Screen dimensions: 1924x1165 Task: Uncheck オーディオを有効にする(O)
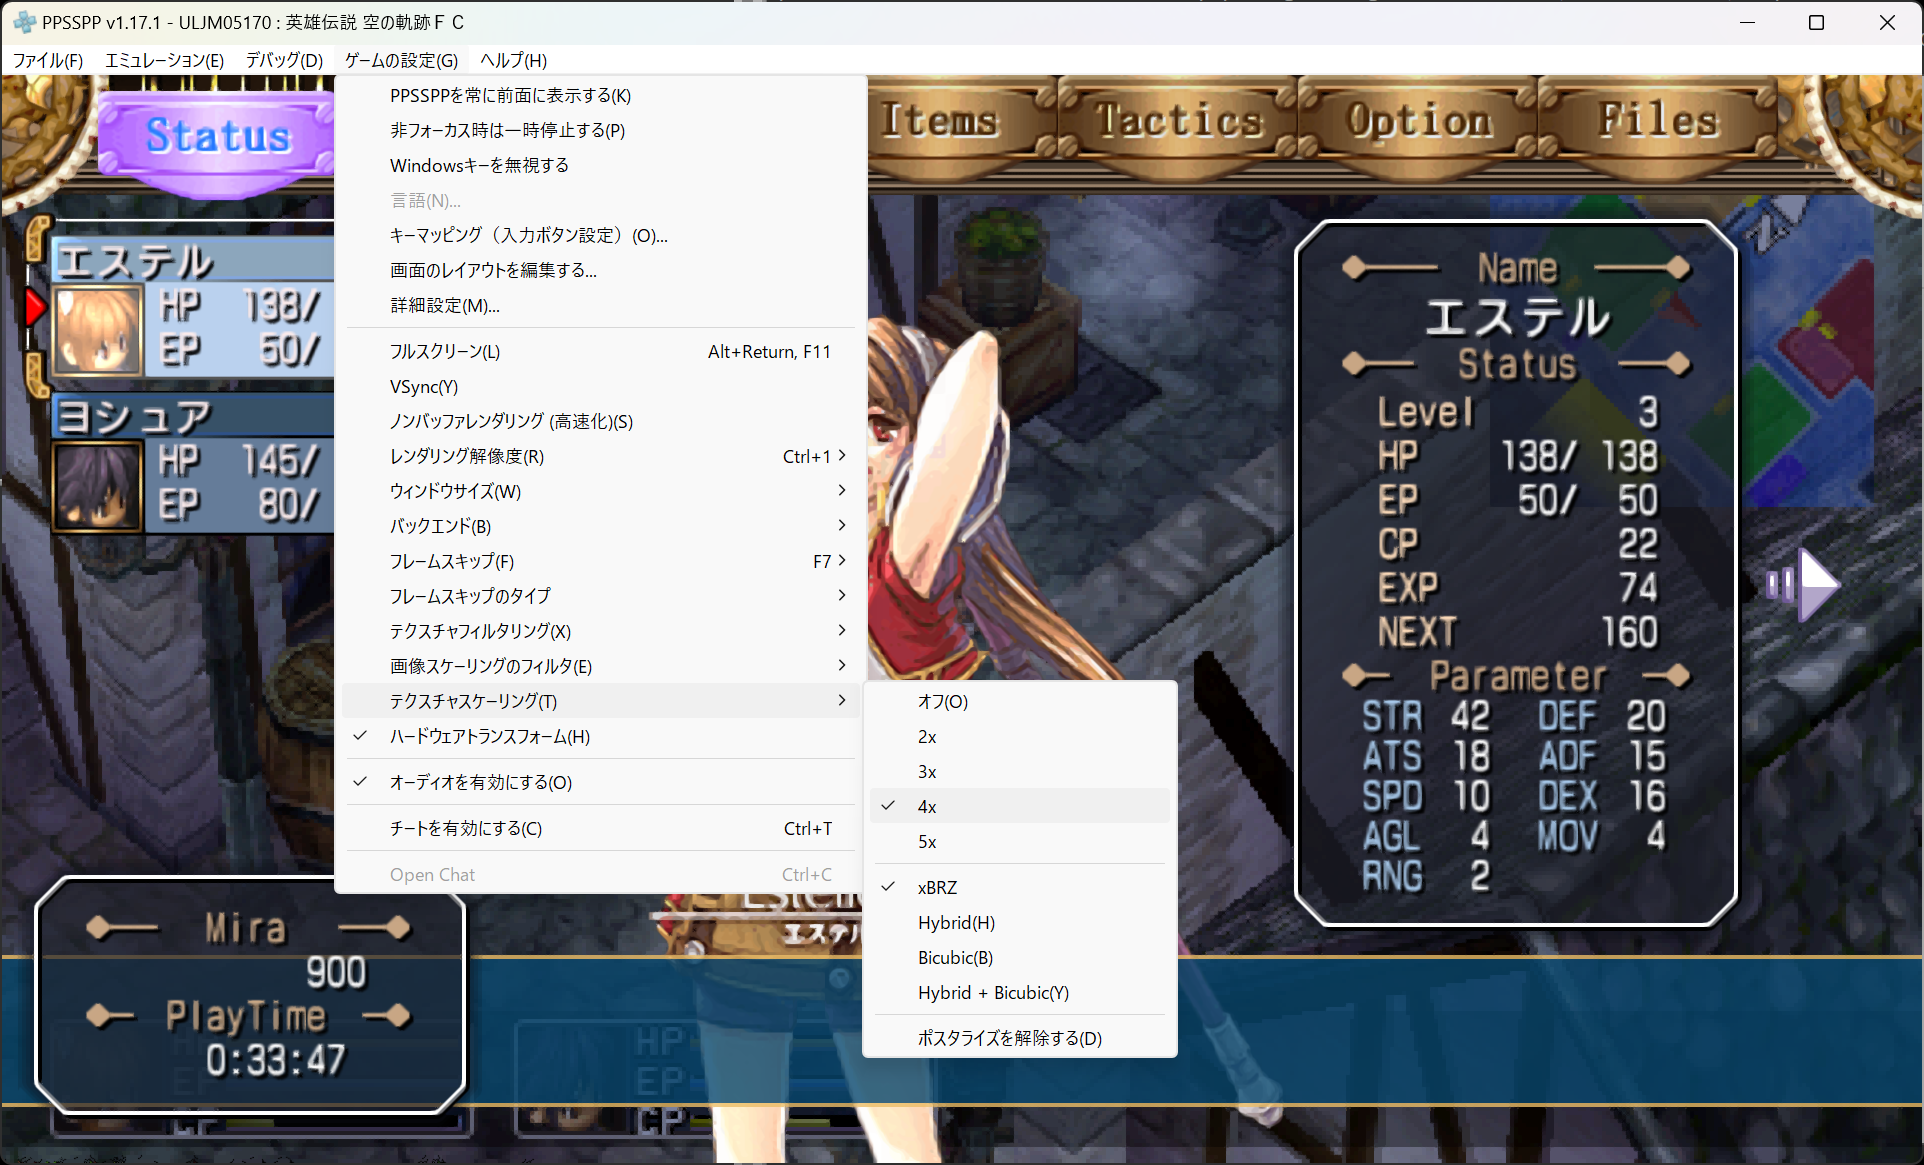click(x=600, y=783)
